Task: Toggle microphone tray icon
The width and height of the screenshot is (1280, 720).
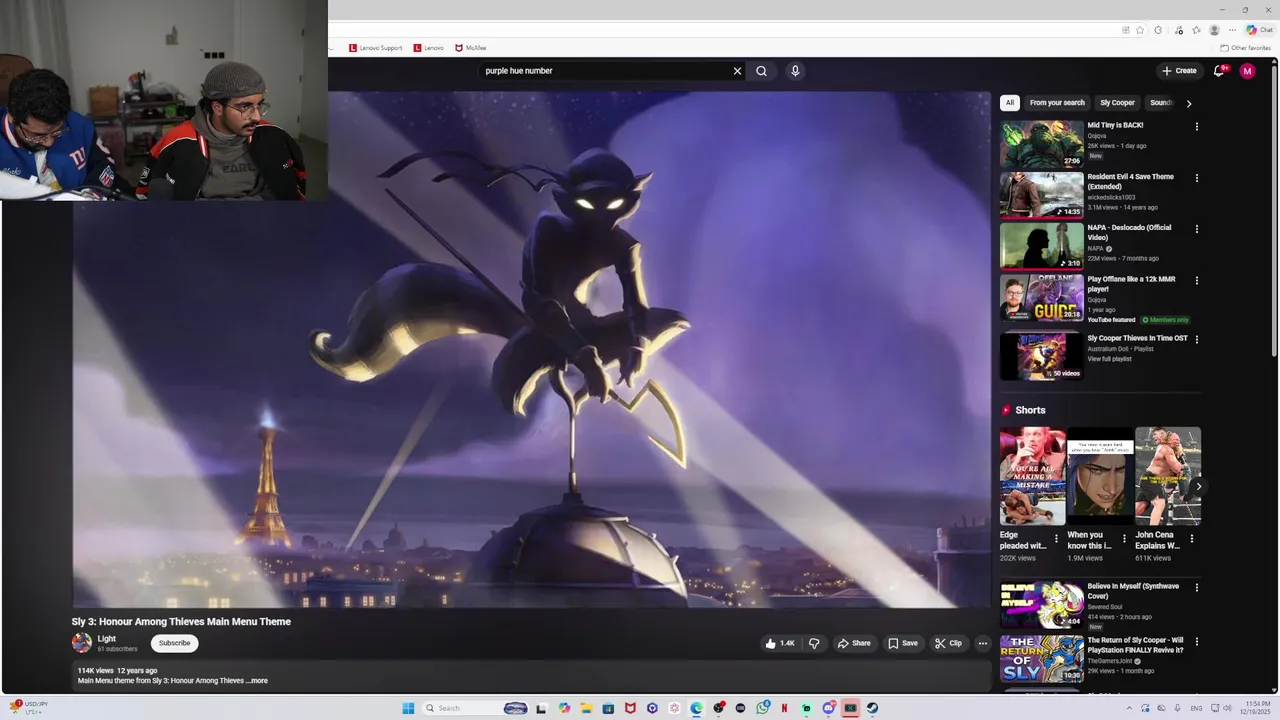Action: click(1177, 708)
